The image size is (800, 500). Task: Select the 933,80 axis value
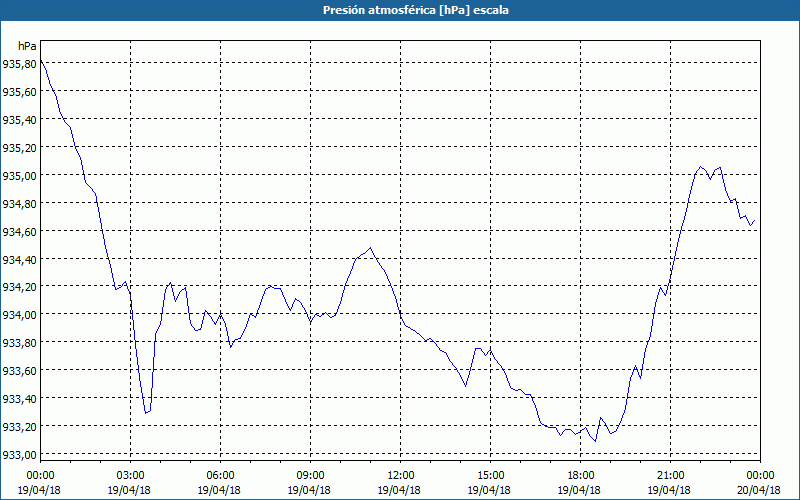19,342
